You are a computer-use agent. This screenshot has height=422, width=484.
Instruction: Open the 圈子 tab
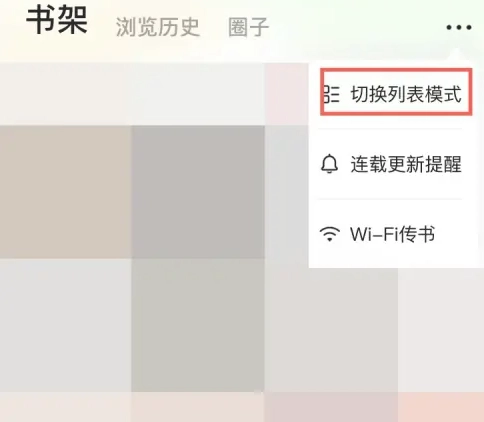(x=248, y=27)
